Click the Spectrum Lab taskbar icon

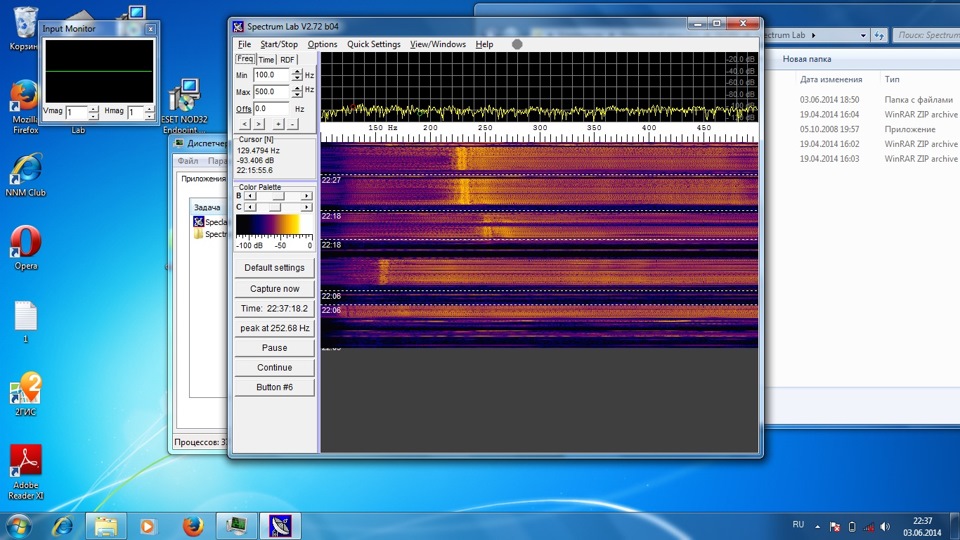280,525
